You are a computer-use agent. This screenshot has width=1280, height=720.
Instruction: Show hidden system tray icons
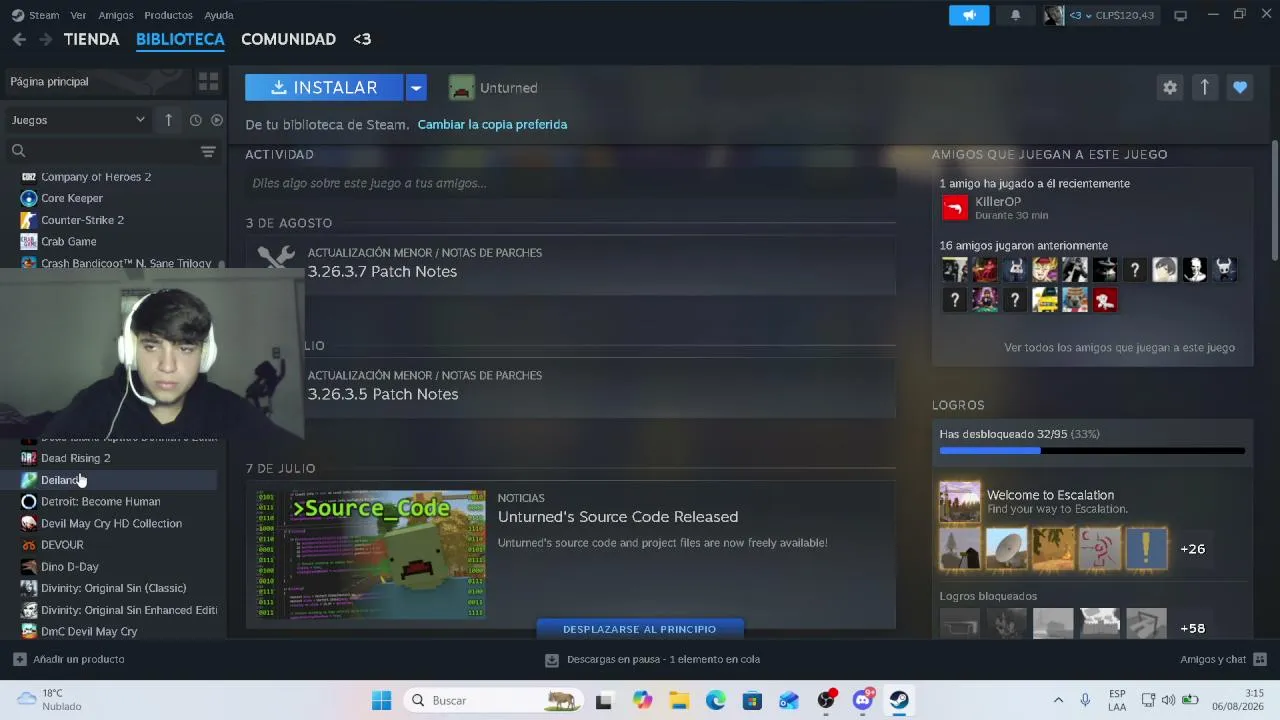(1058, 700)
